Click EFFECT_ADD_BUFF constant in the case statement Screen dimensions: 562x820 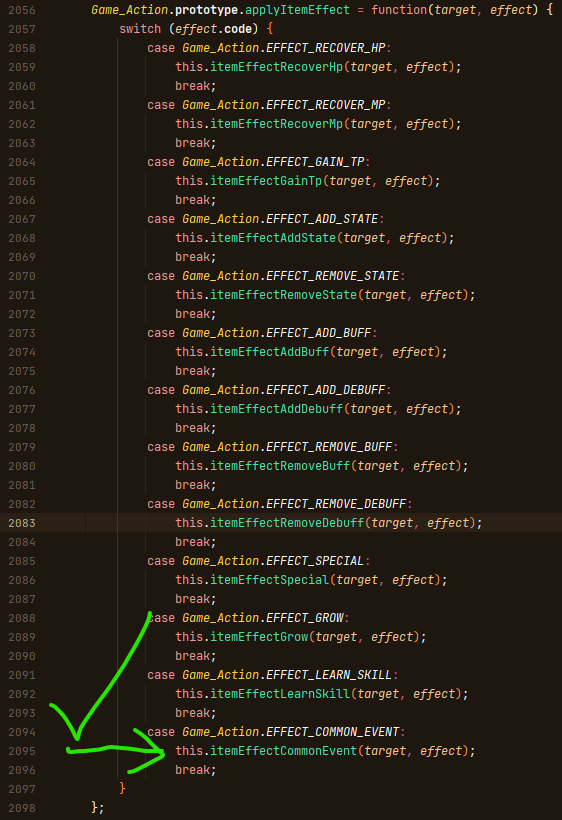point(319,333)
